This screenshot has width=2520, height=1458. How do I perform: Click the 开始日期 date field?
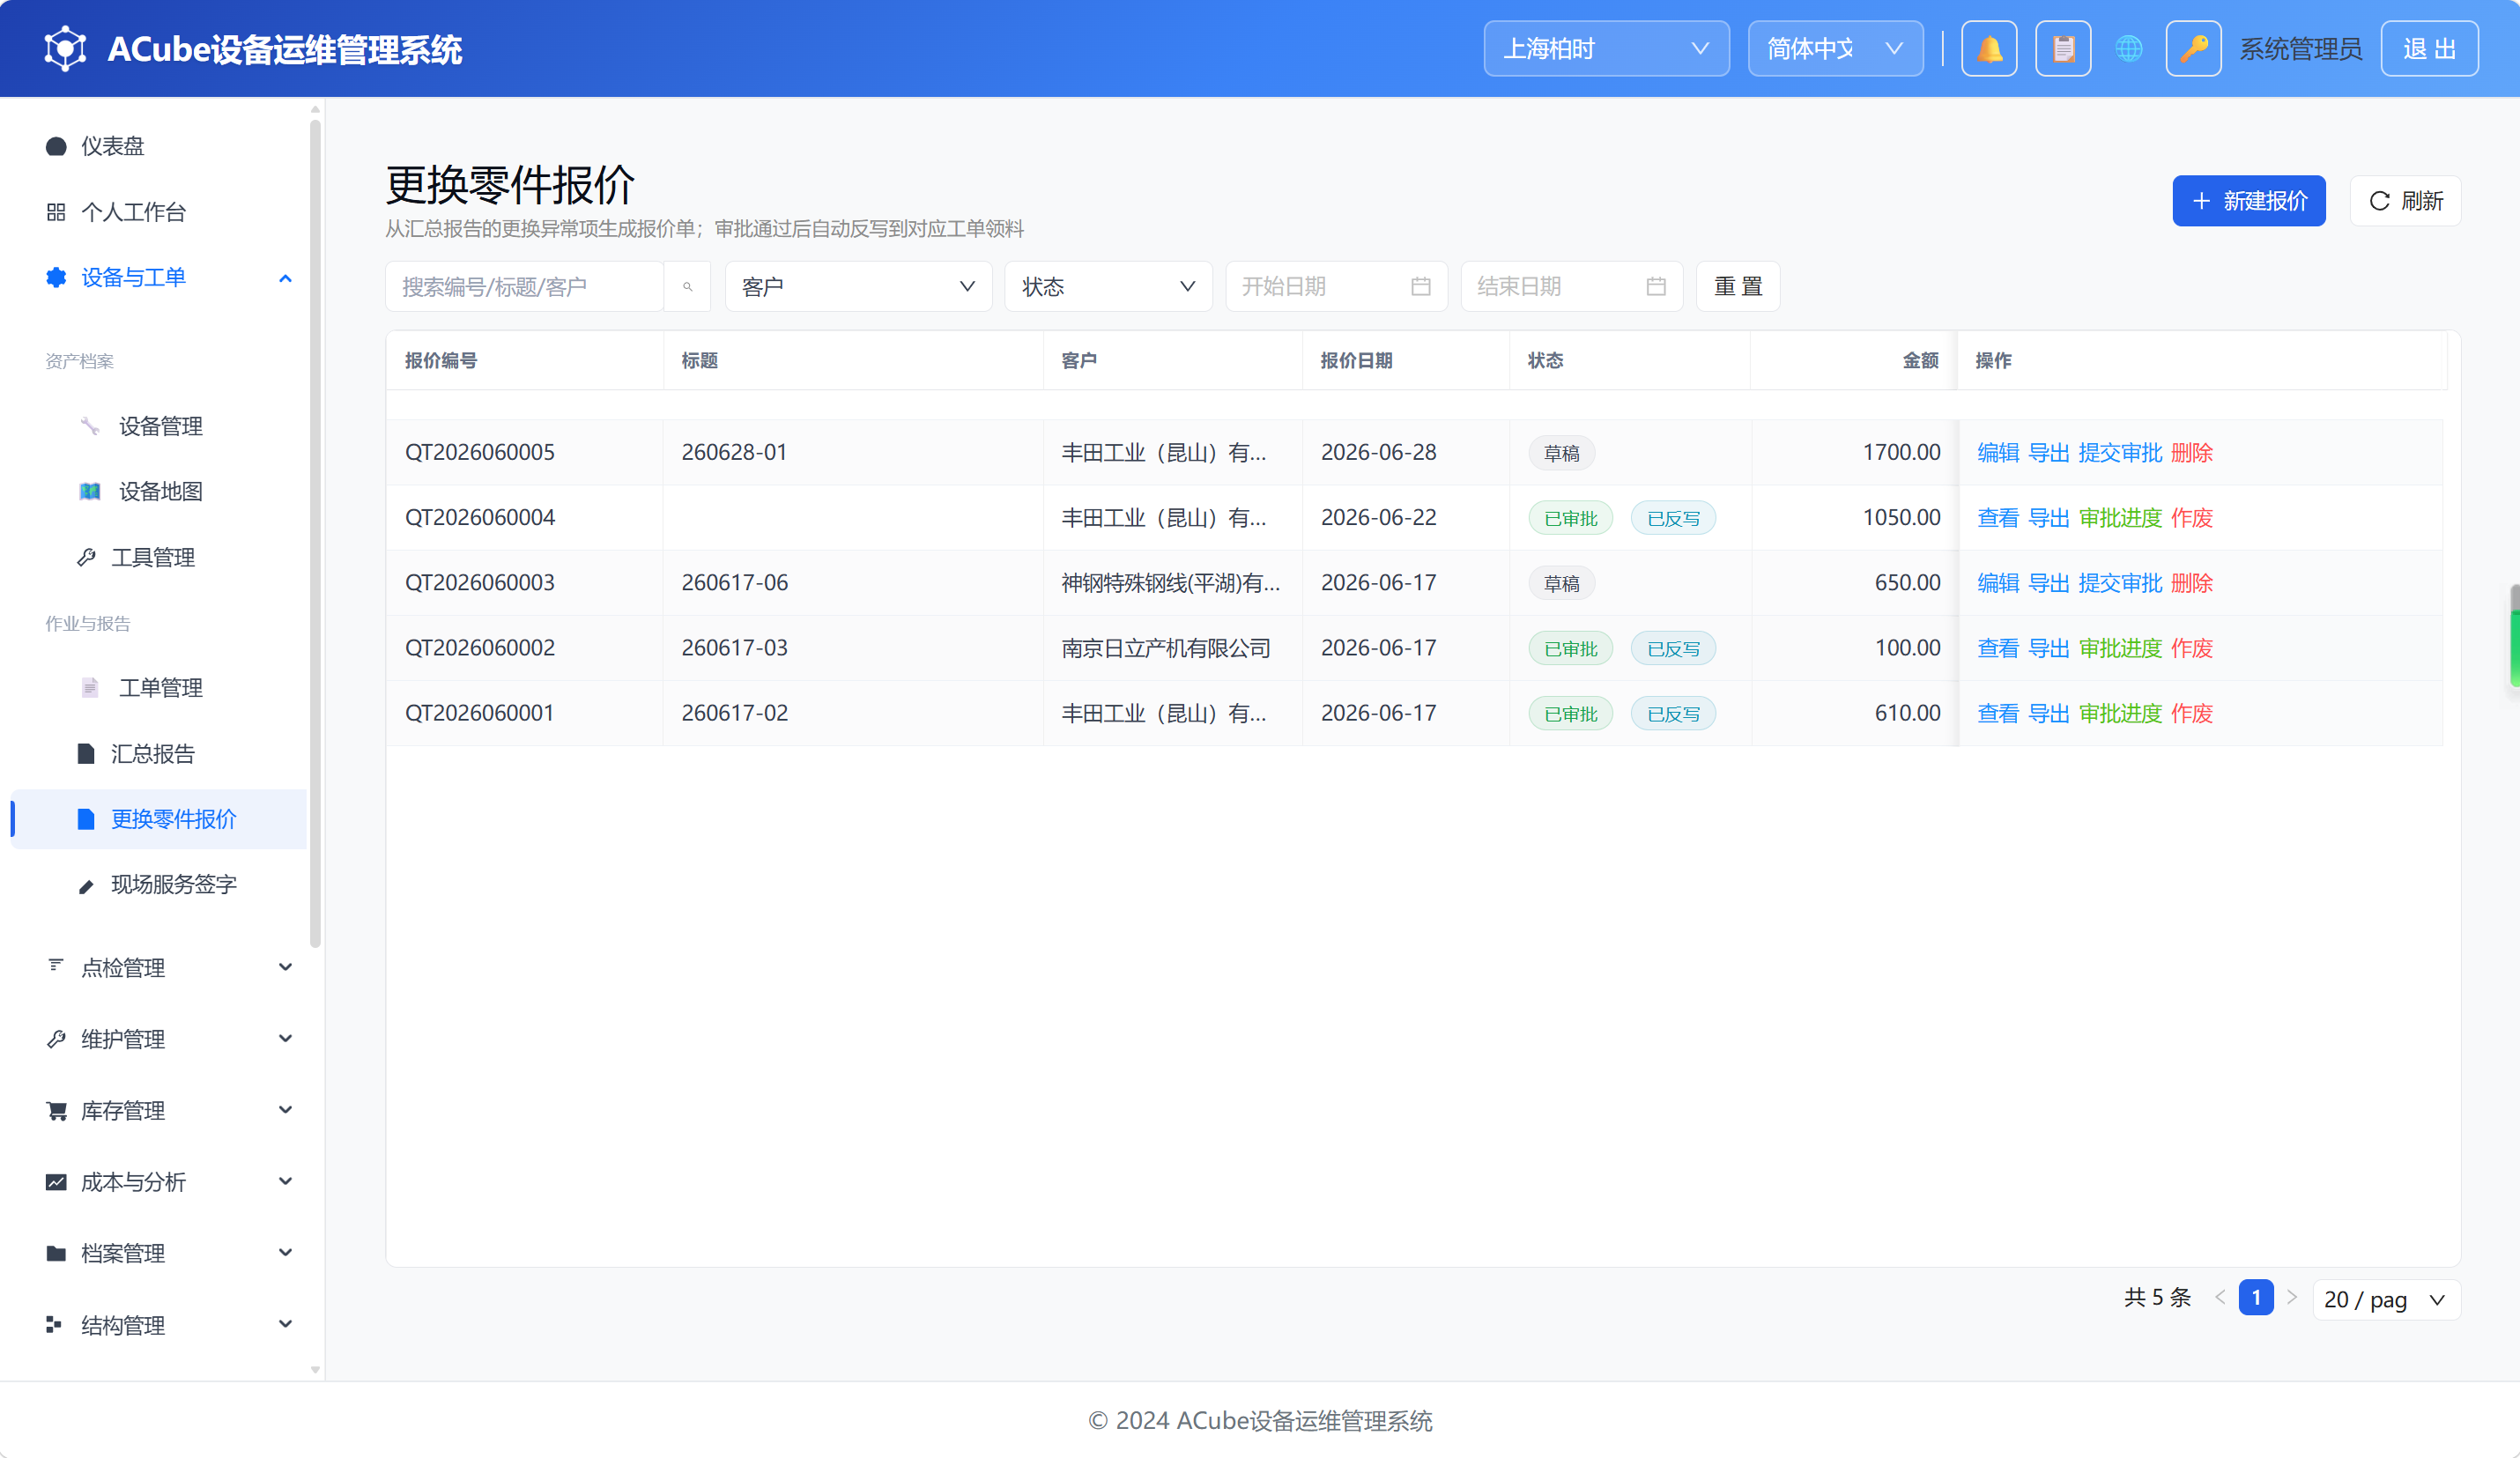coord(1336,287)
